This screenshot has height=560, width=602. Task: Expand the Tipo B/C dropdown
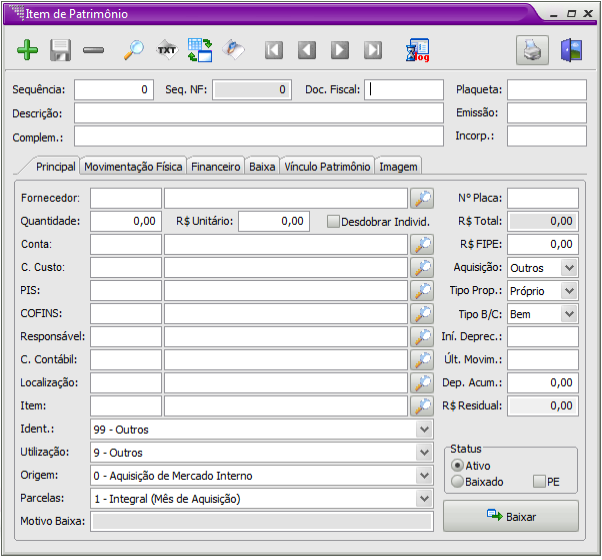tap(569, 314)
